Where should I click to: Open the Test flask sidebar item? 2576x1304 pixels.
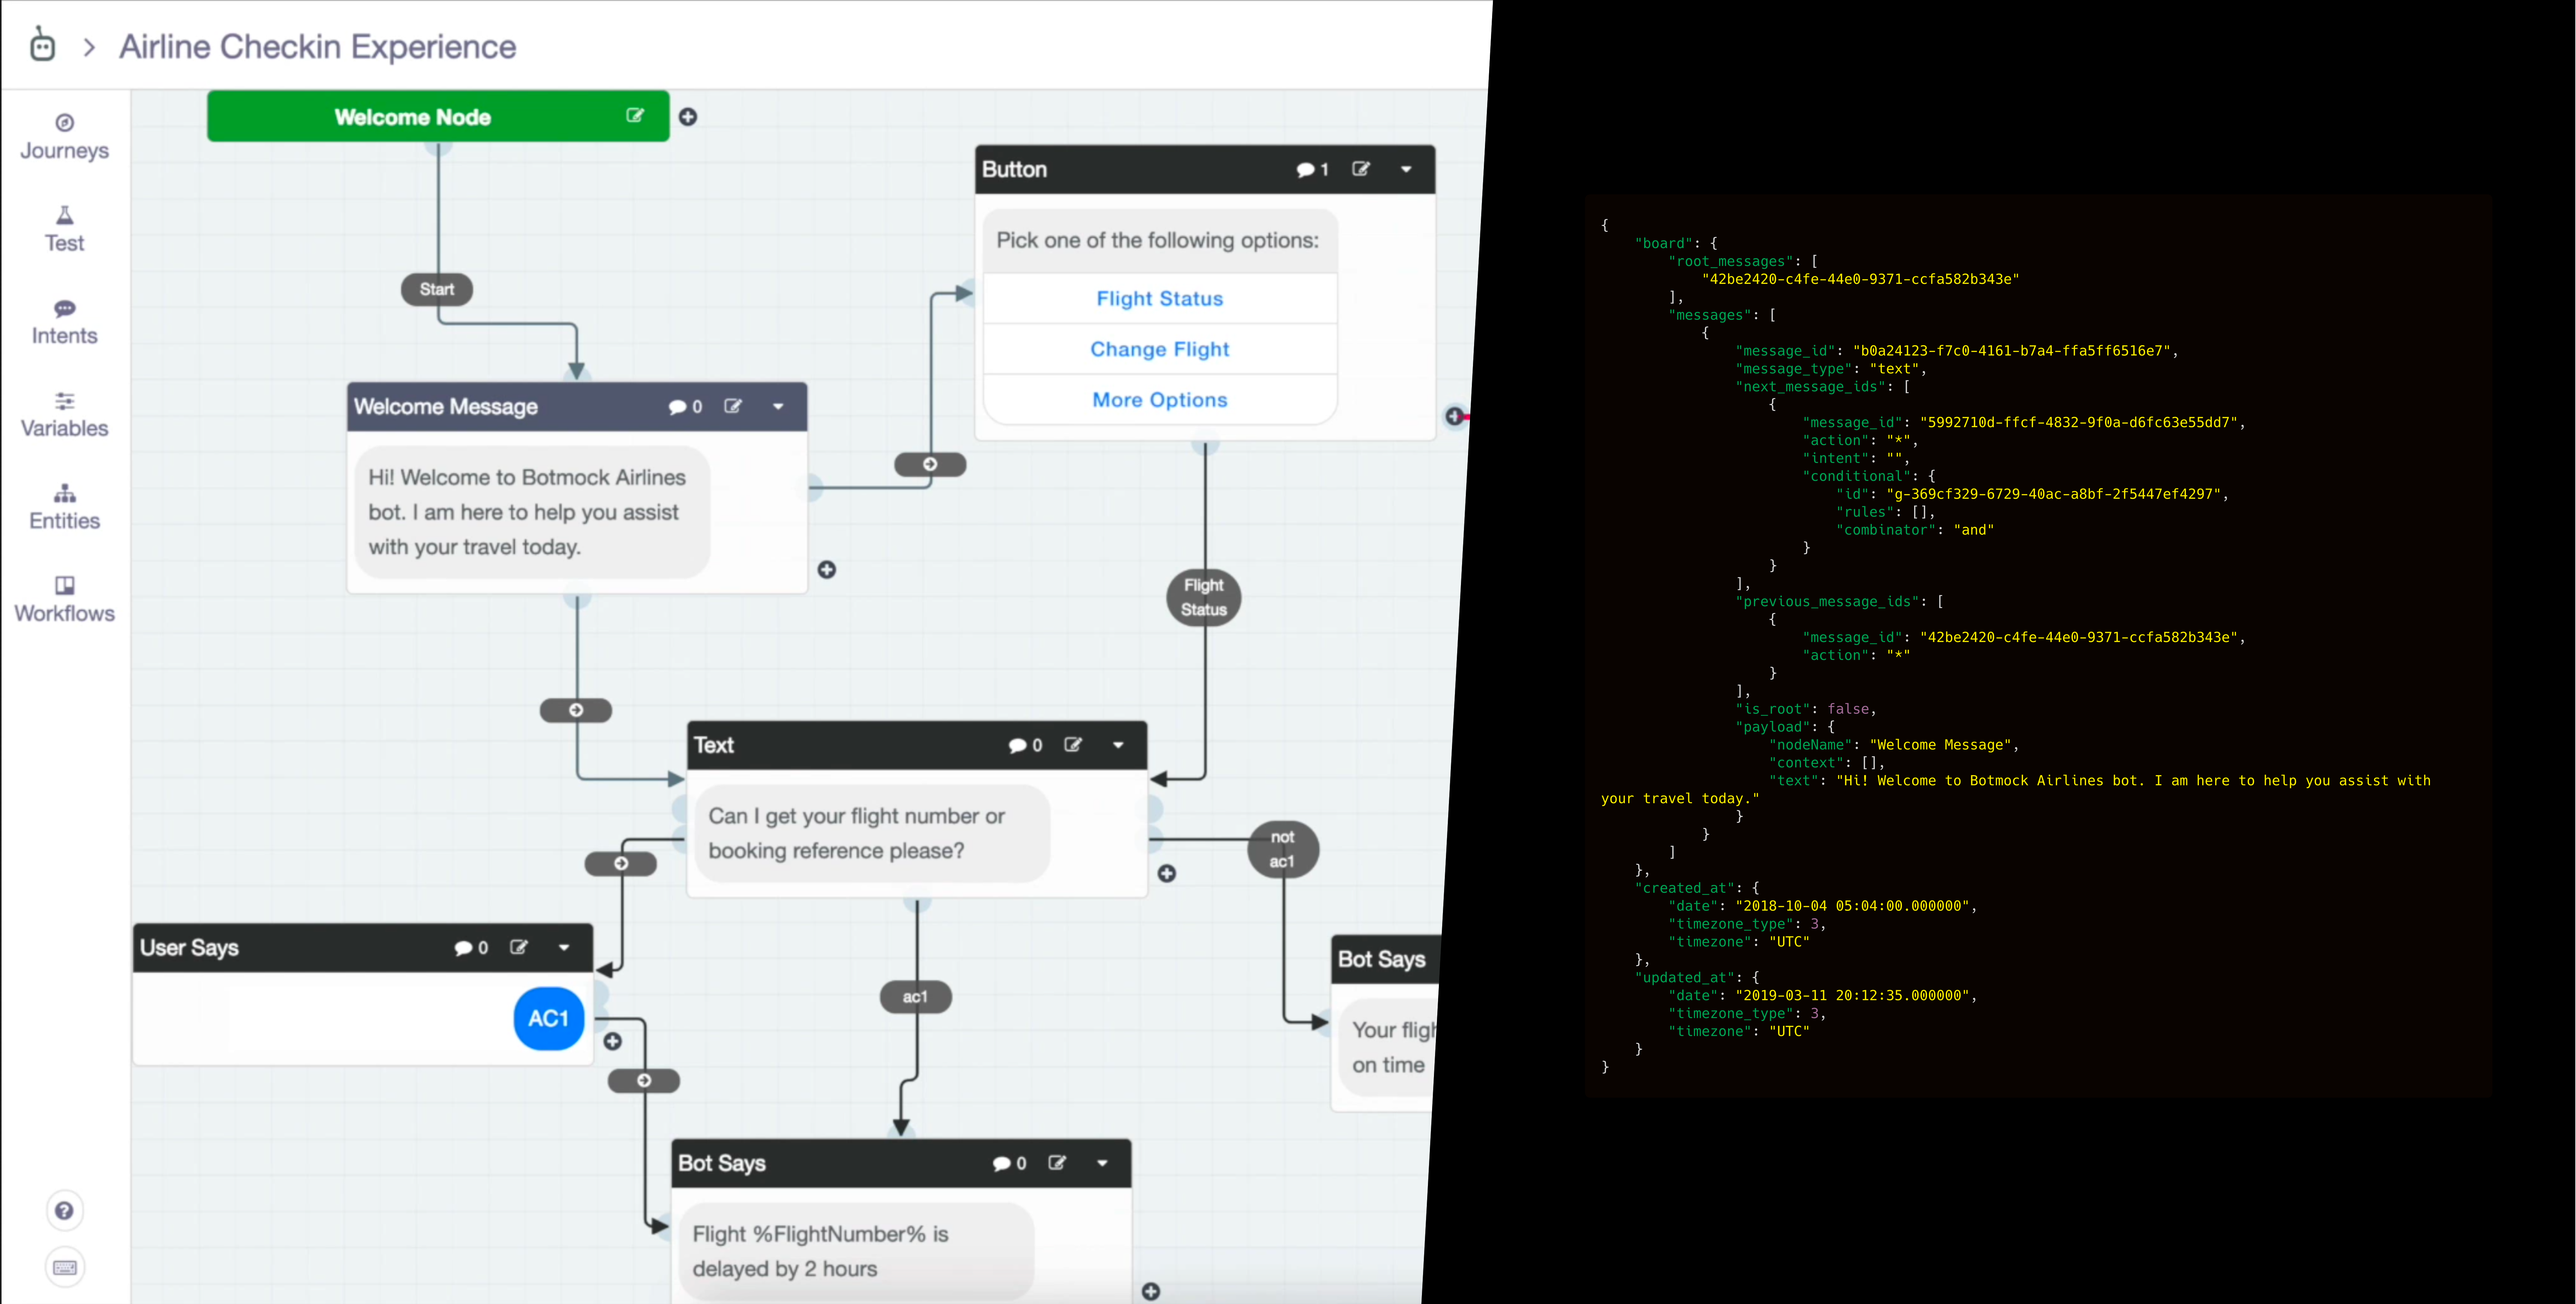coord(64,229)
